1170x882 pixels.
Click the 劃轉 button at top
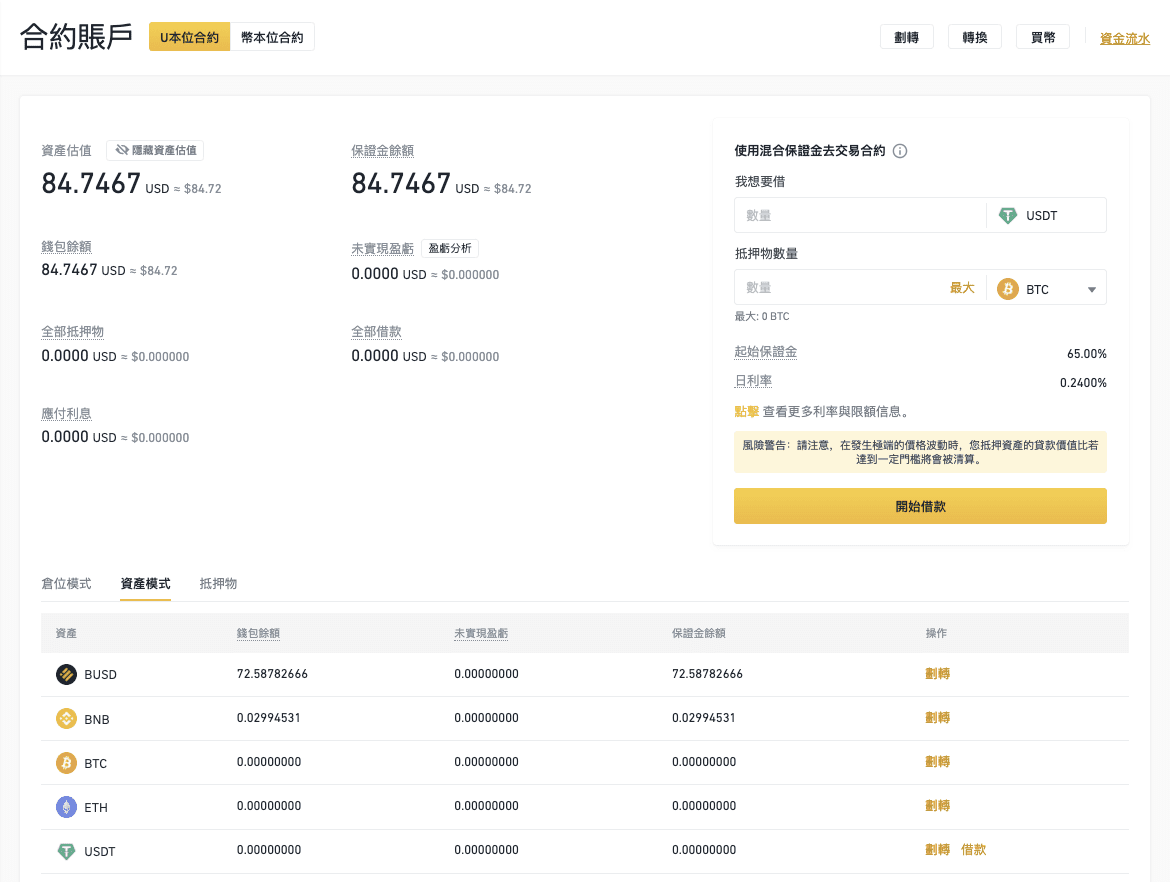click(x=907, y=37)
